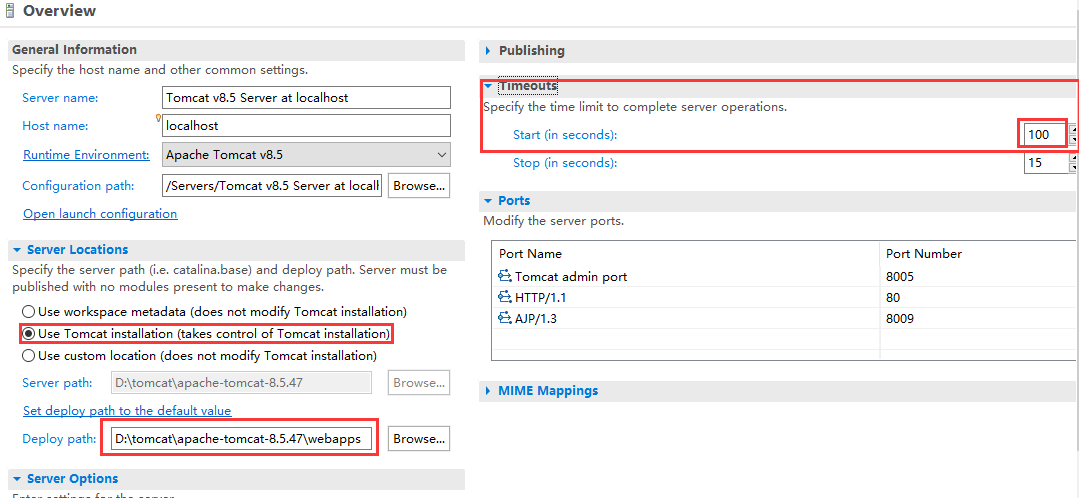Click the Stop (in seconds) label
The width and height of the screenshot is (1079, 498).
point(565,163)
